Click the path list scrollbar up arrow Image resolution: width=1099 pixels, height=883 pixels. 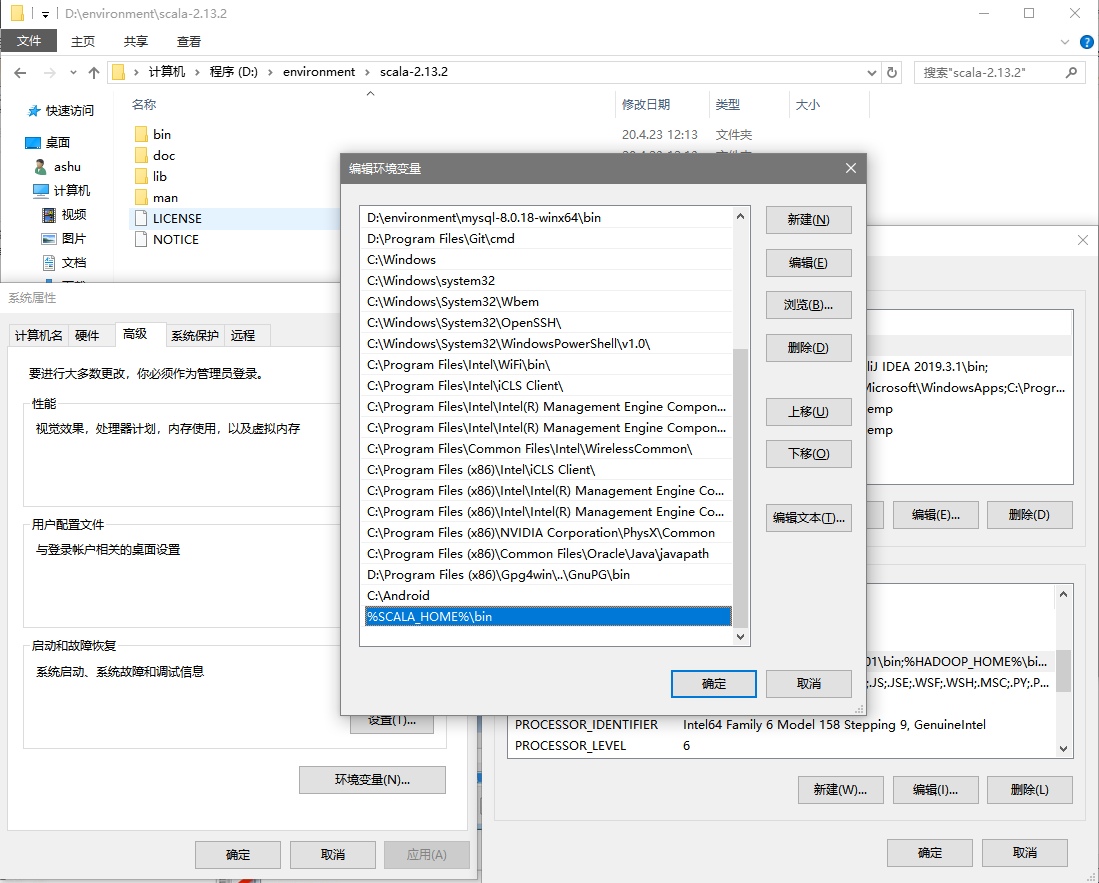pyautogui.click(x=740, y=216)
